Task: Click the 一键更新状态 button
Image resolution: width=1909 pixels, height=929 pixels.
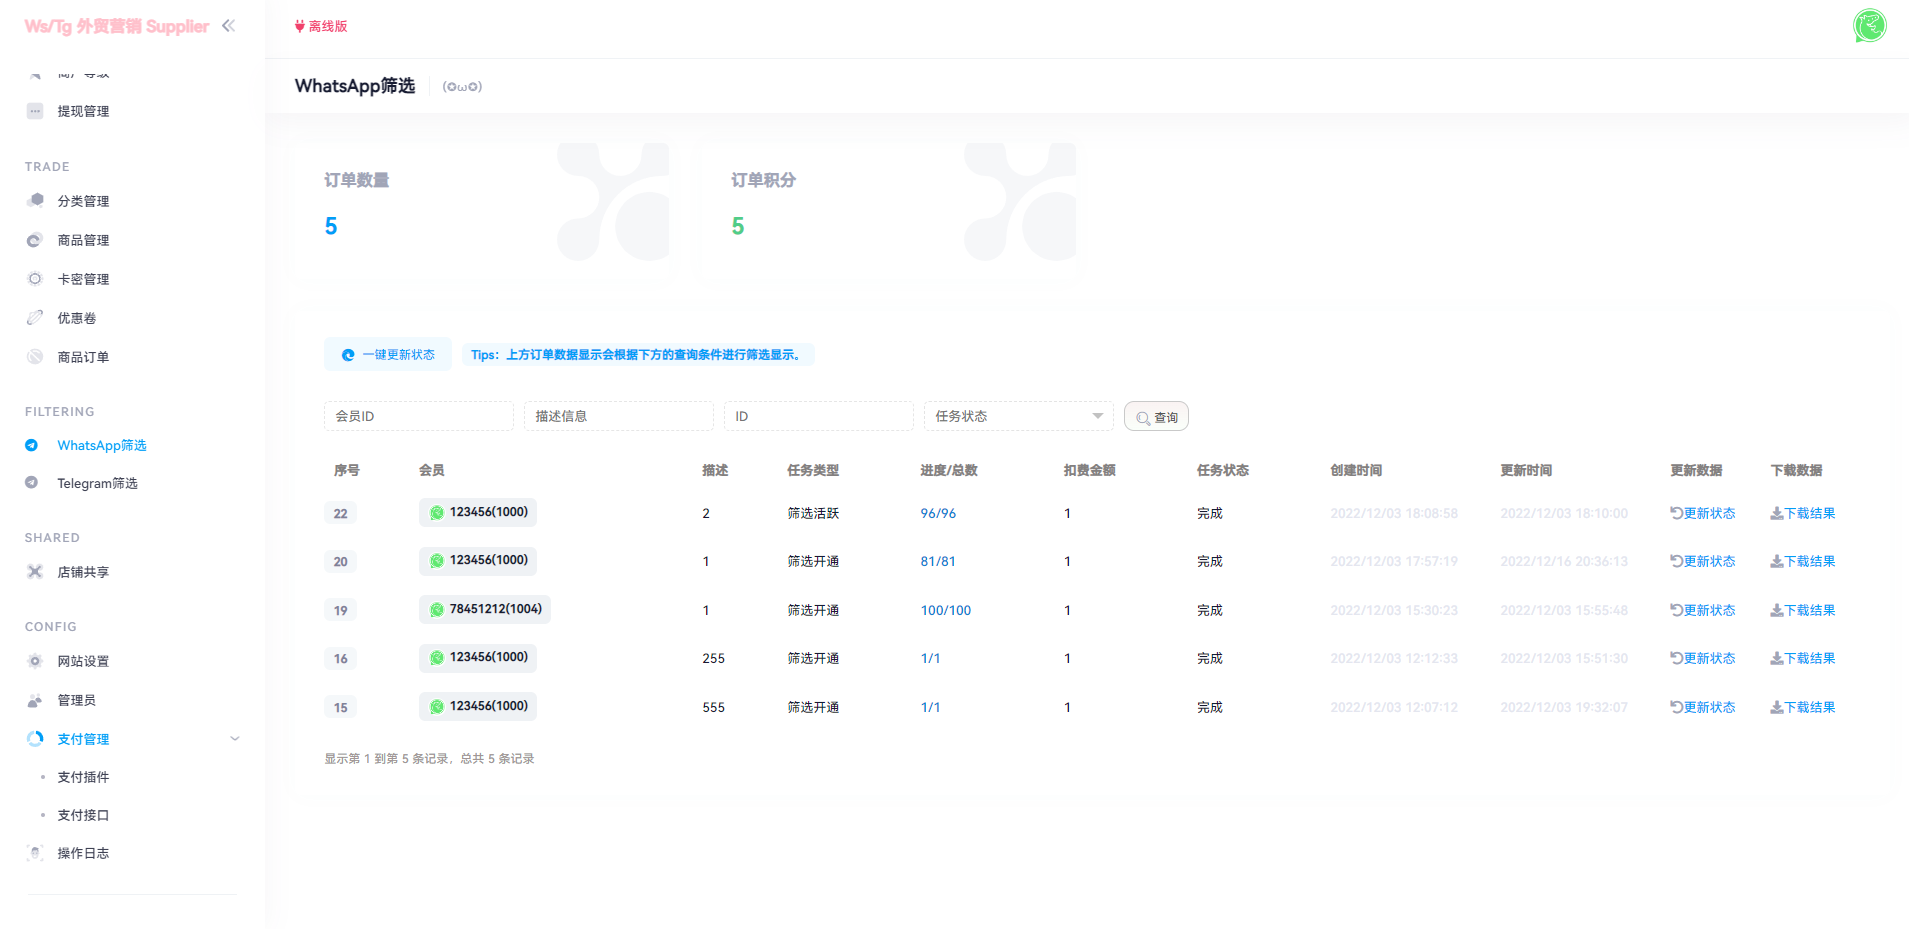Action: [388, 355]
